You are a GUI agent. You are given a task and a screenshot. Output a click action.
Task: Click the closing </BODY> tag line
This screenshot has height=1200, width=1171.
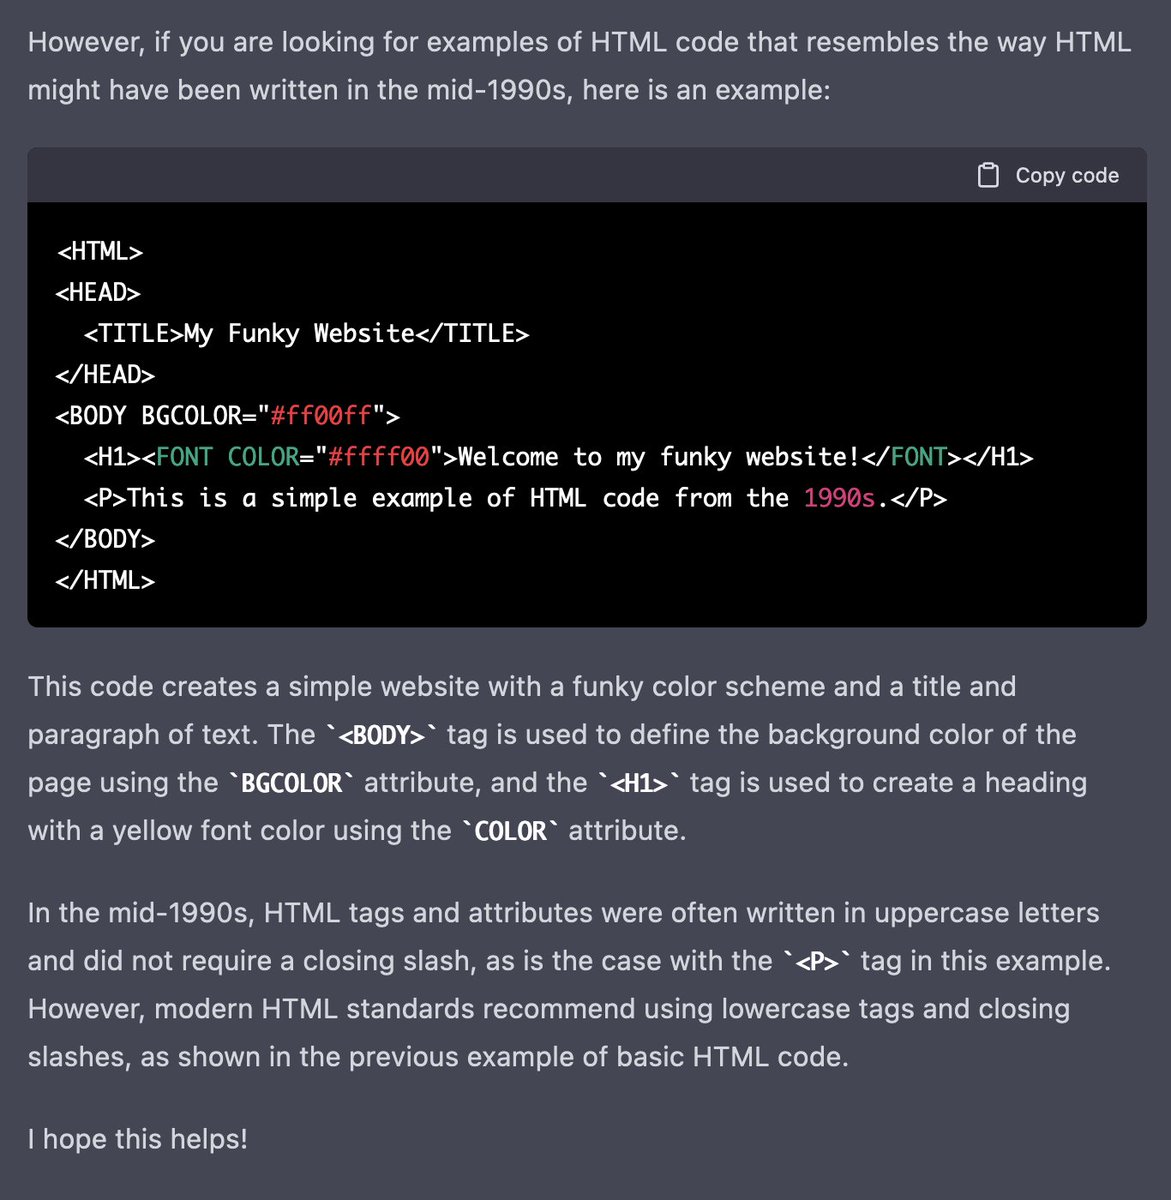pyautogui.click(x=105, y=539)
